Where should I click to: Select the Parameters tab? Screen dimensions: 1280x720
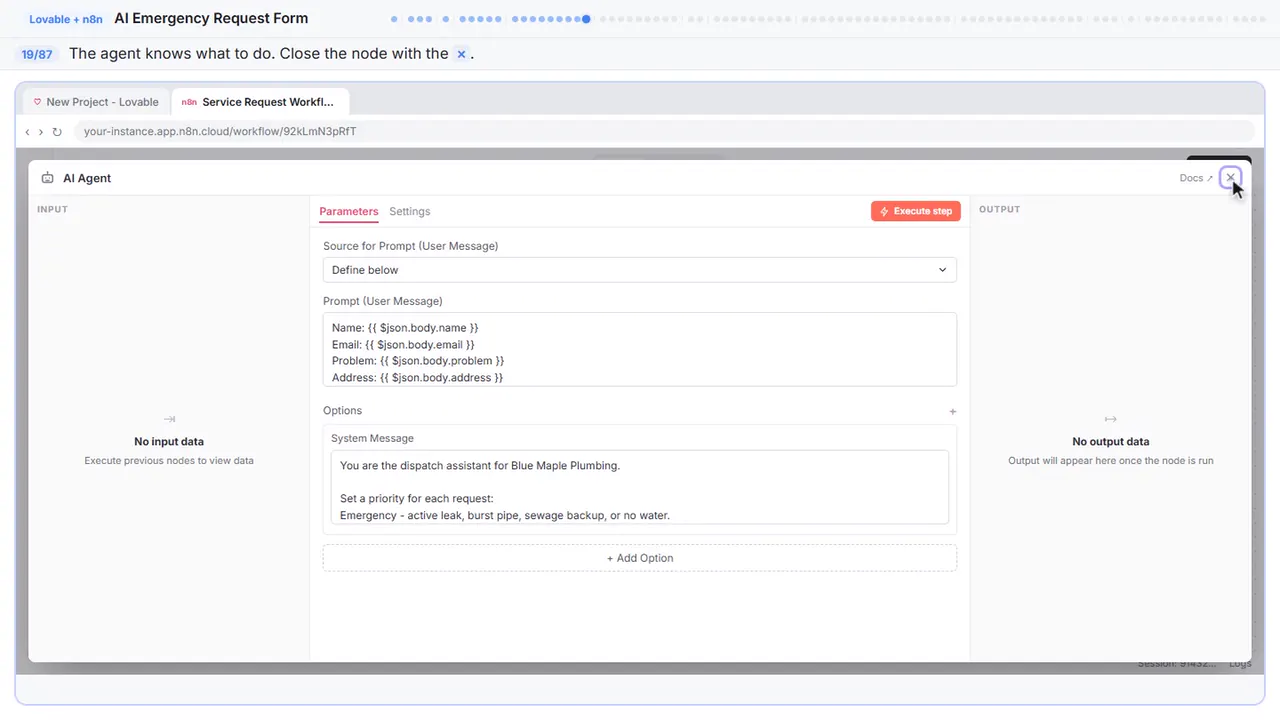pyautogui.click(x=349, y=211)
